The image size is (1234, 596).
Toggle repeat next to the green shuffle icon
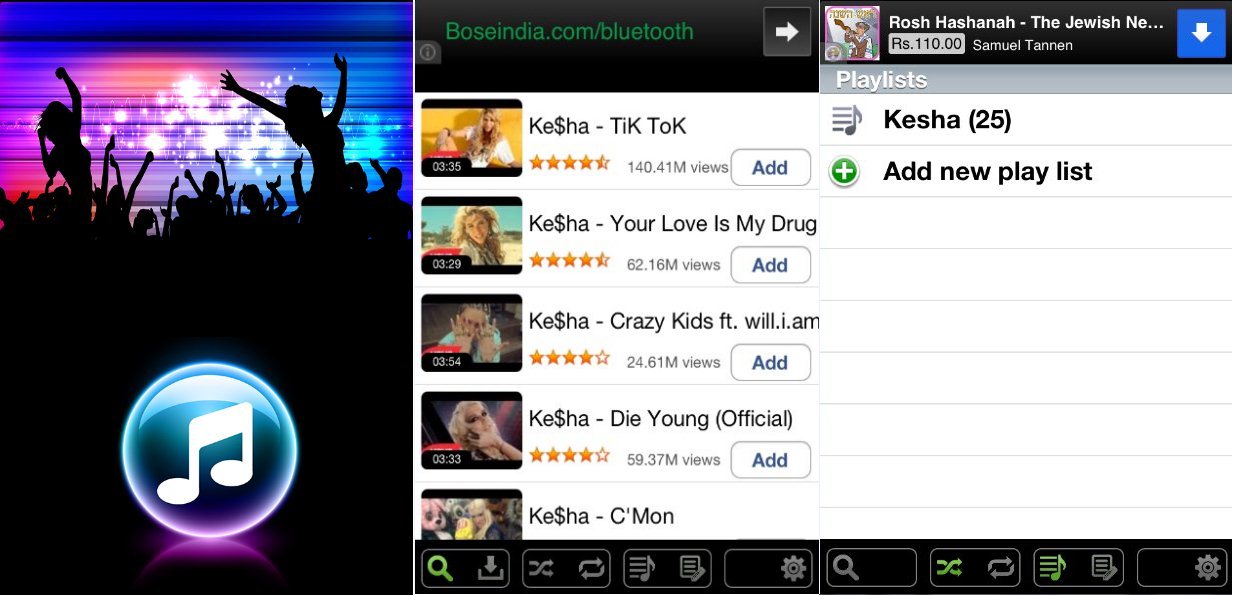(x=1001, y=568)
